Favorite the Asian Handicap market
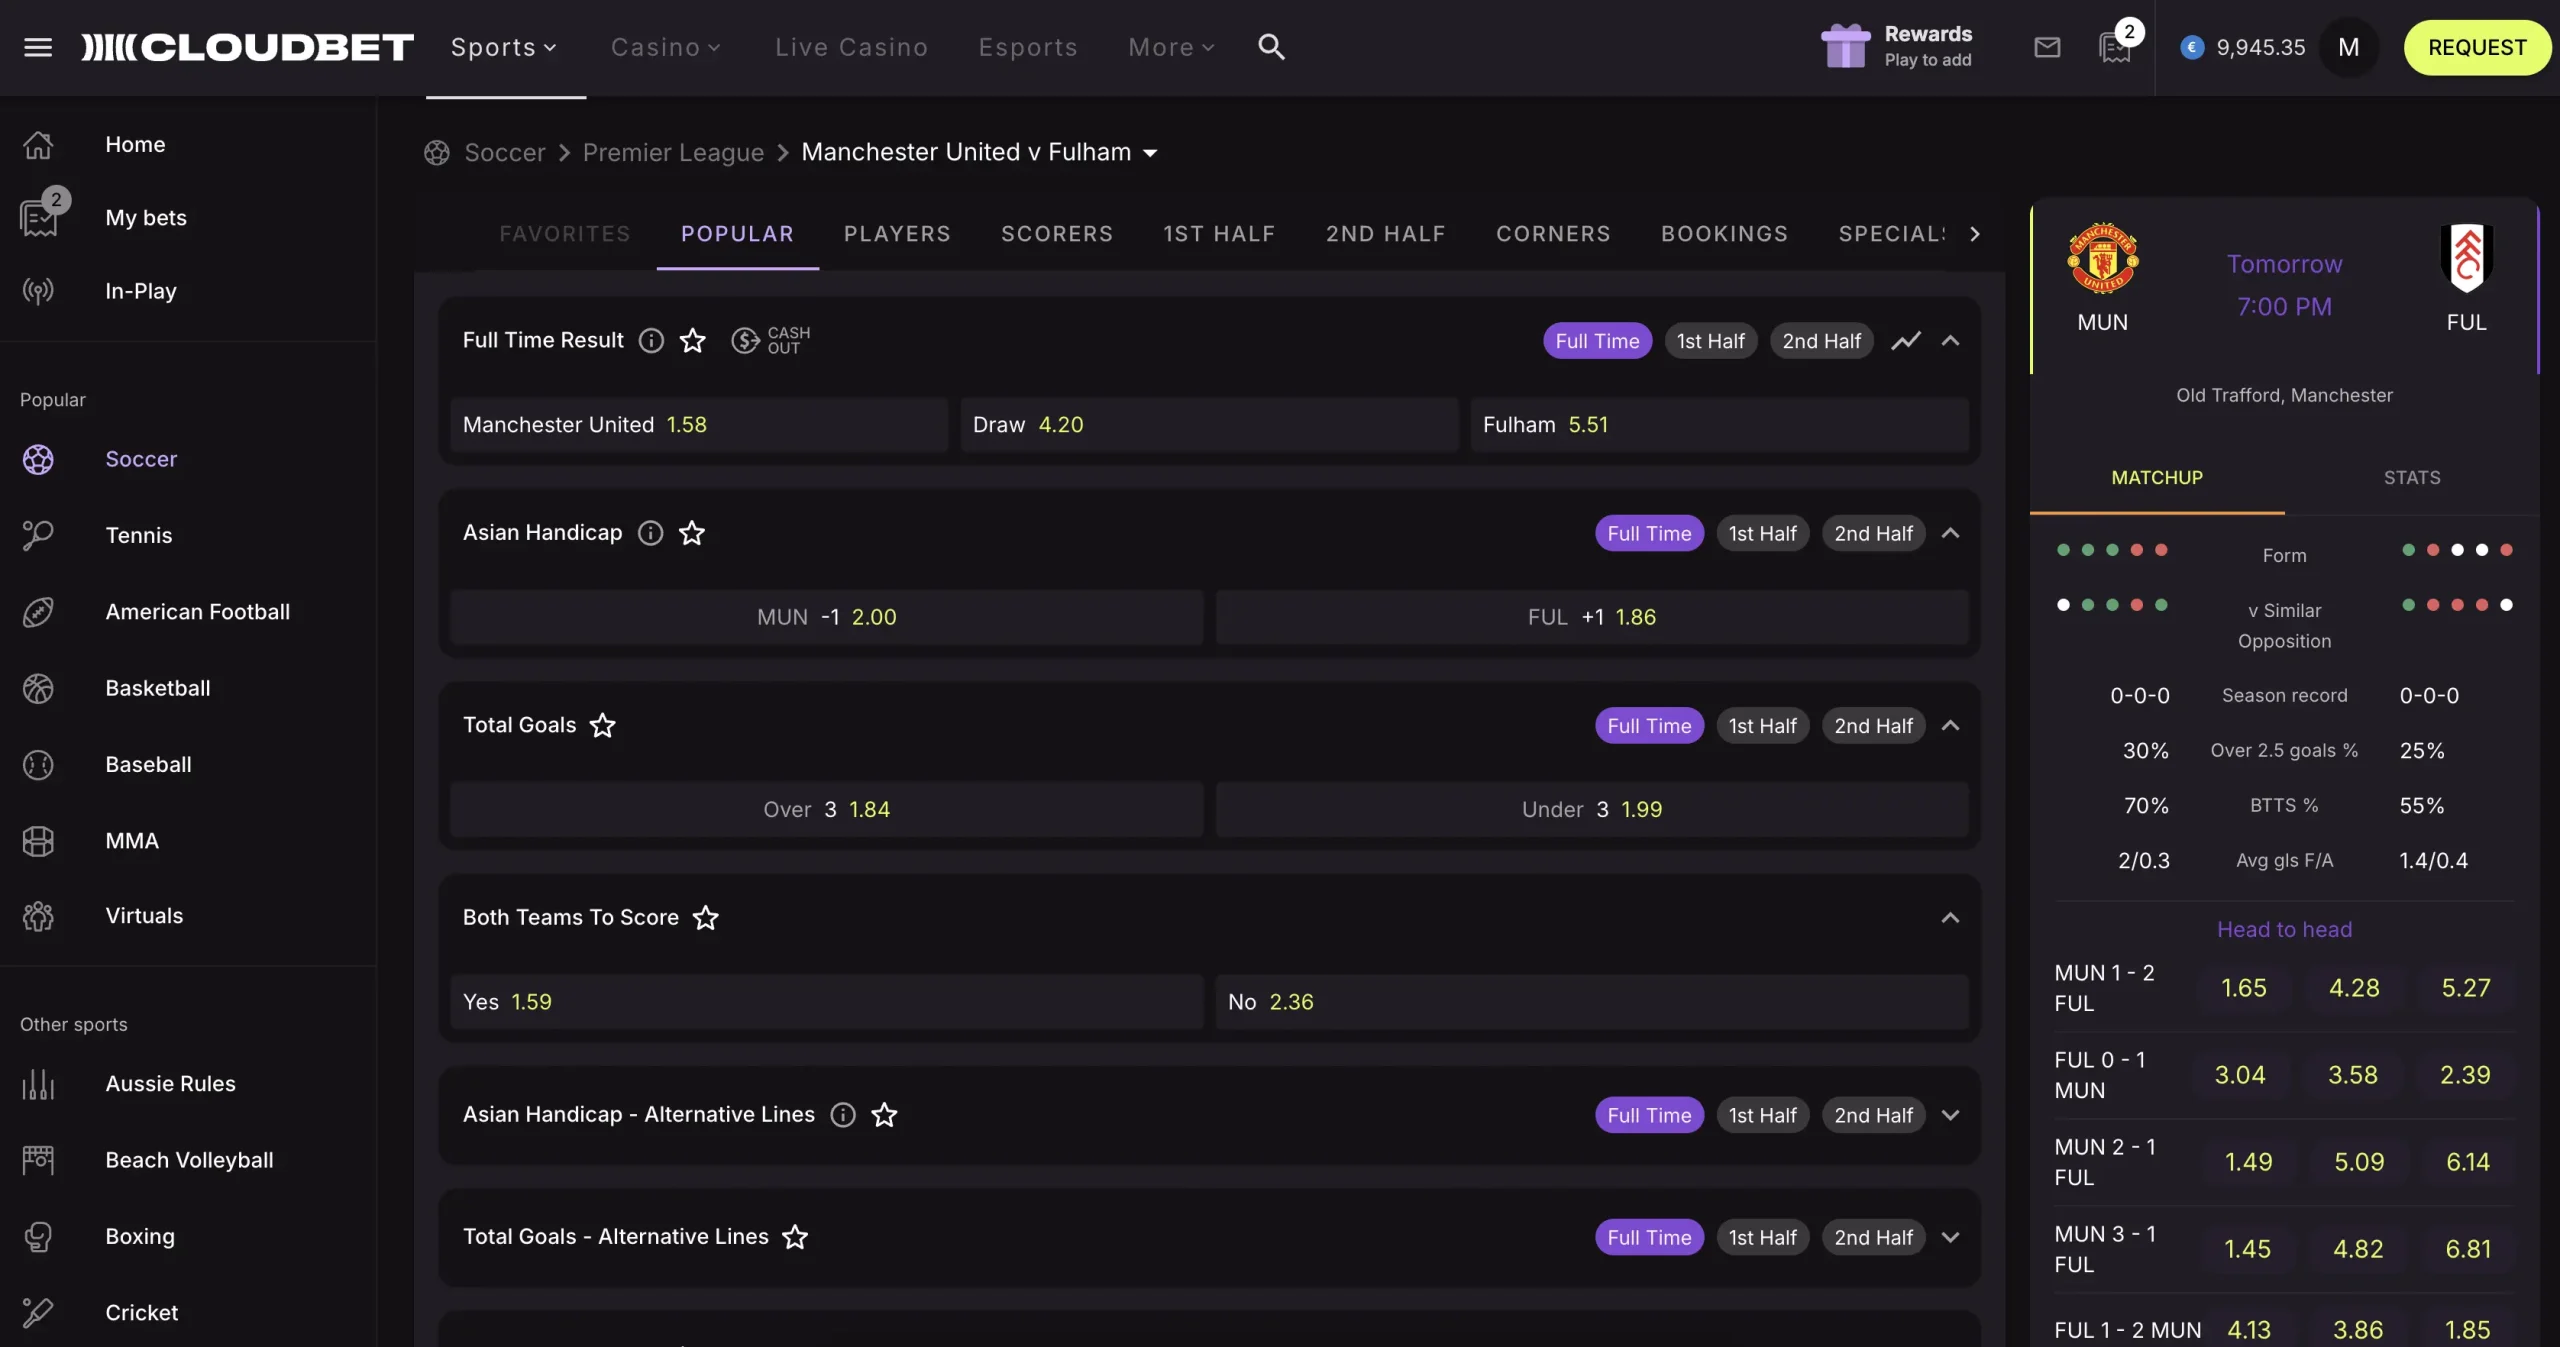This screenshot has height=1347, width=2560. (691, 533)
